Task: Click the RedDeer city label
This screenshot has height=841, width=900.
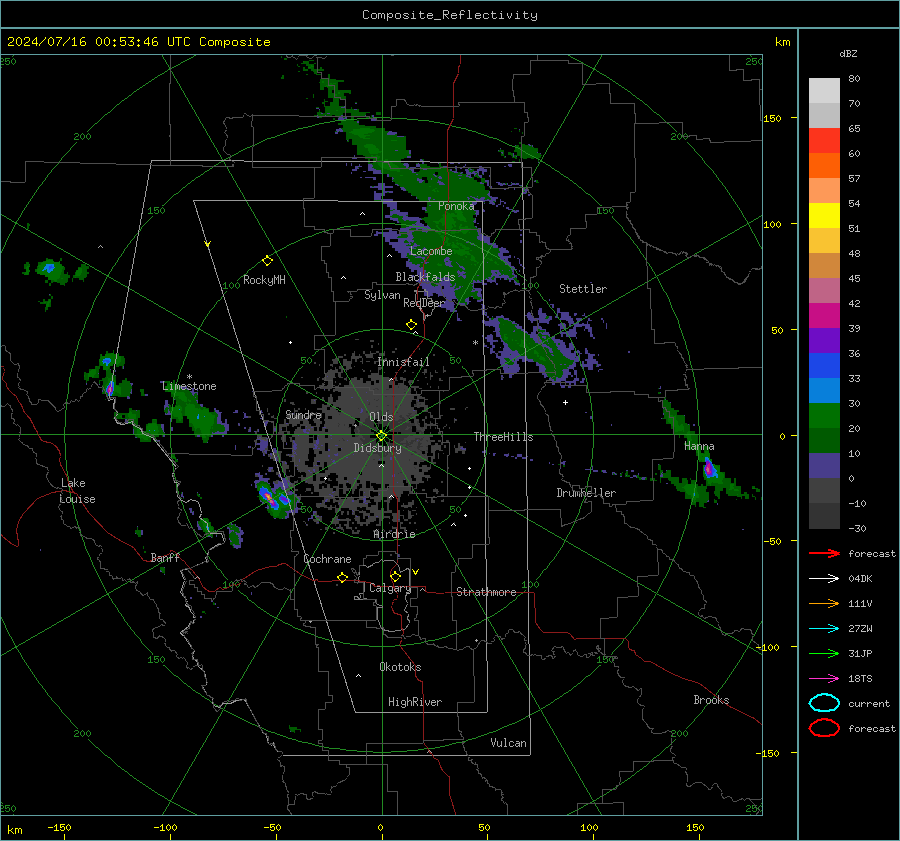Action: click(x=424, y=303)
